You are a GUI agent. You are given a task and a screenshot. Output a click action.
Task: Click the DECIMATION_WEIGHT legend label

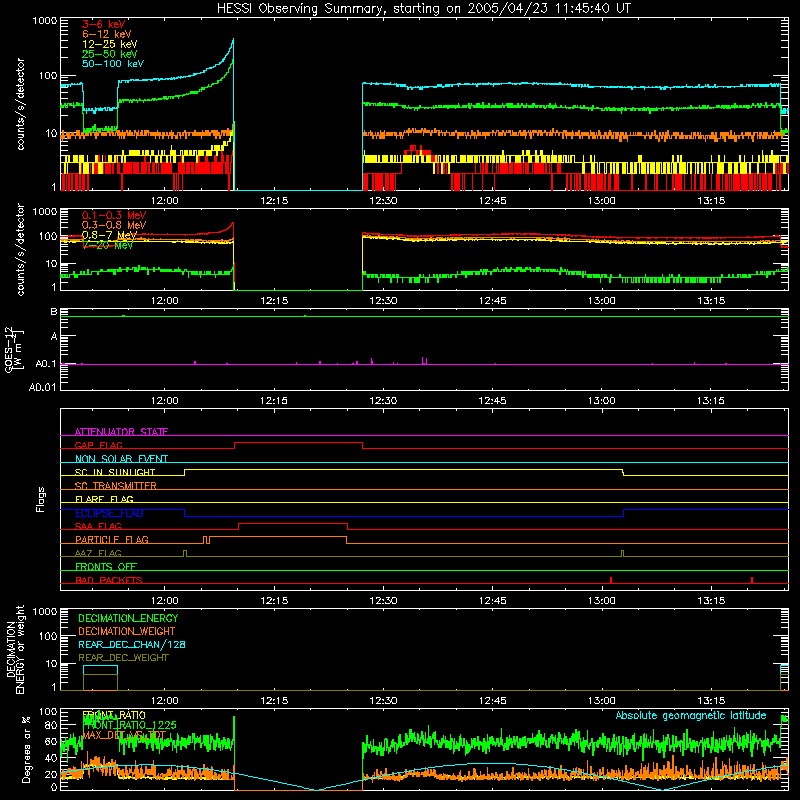pos(127,631)
